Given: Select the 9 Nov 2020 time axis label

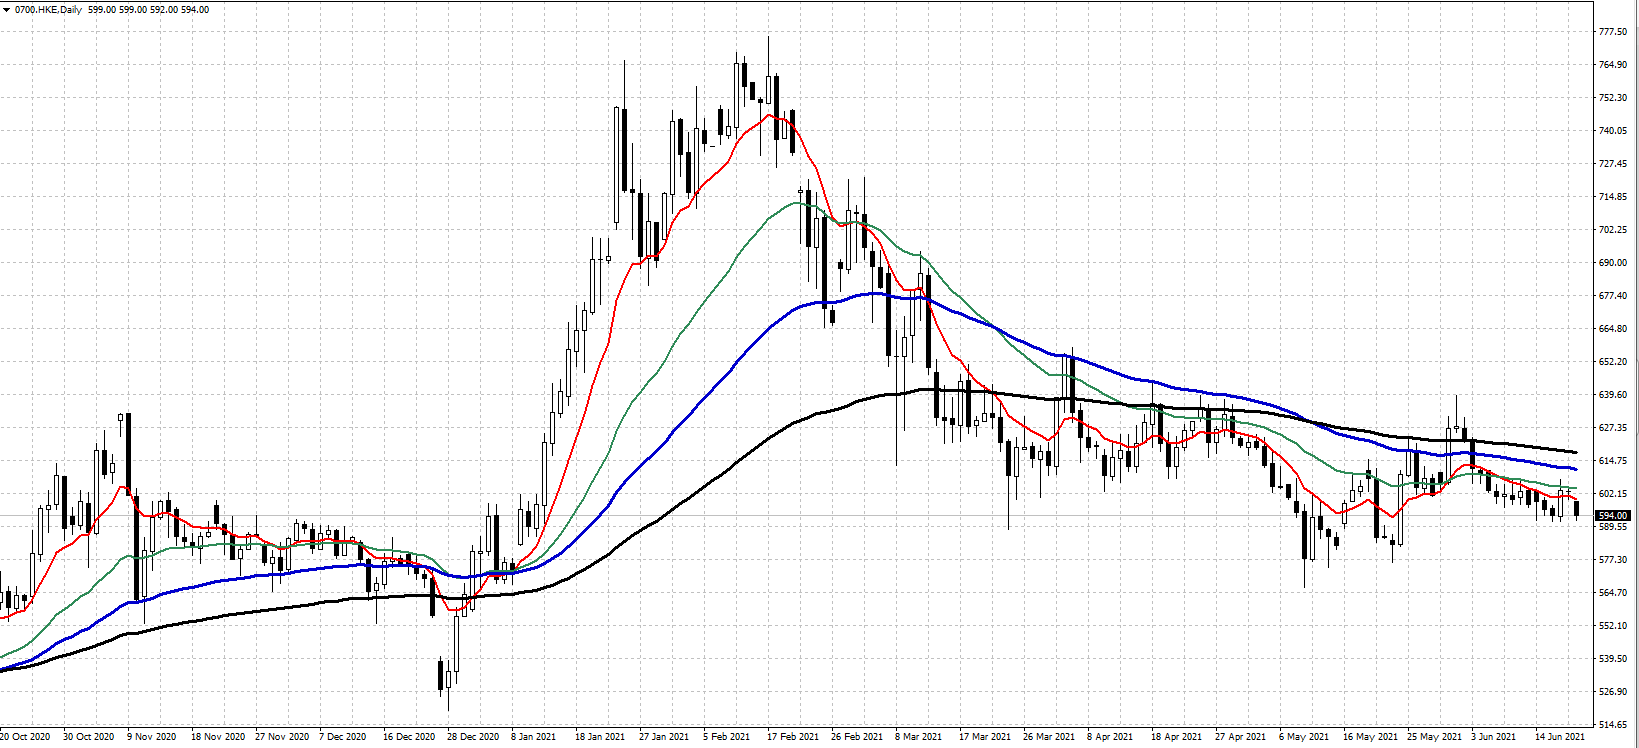Looking at the screenshot, I should (x=152, y=737).
